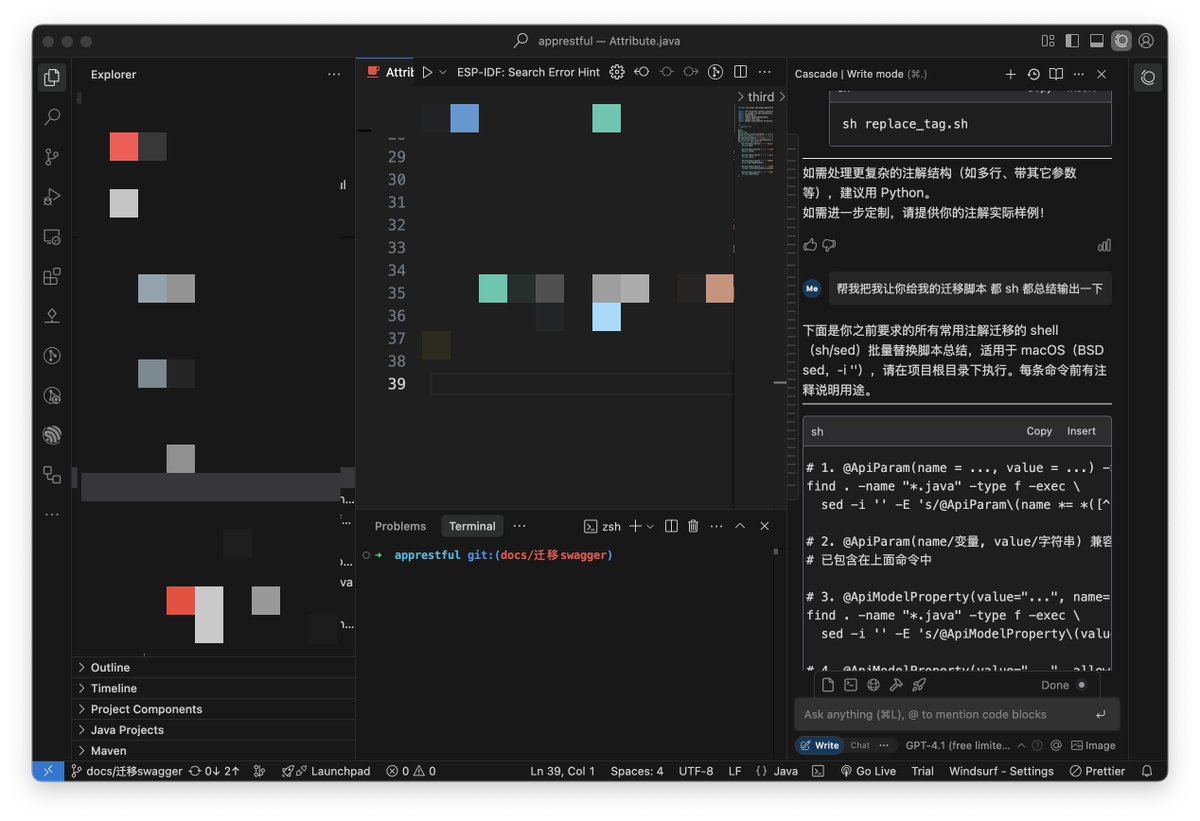Insert the sh code block

tap(1081, 431)
